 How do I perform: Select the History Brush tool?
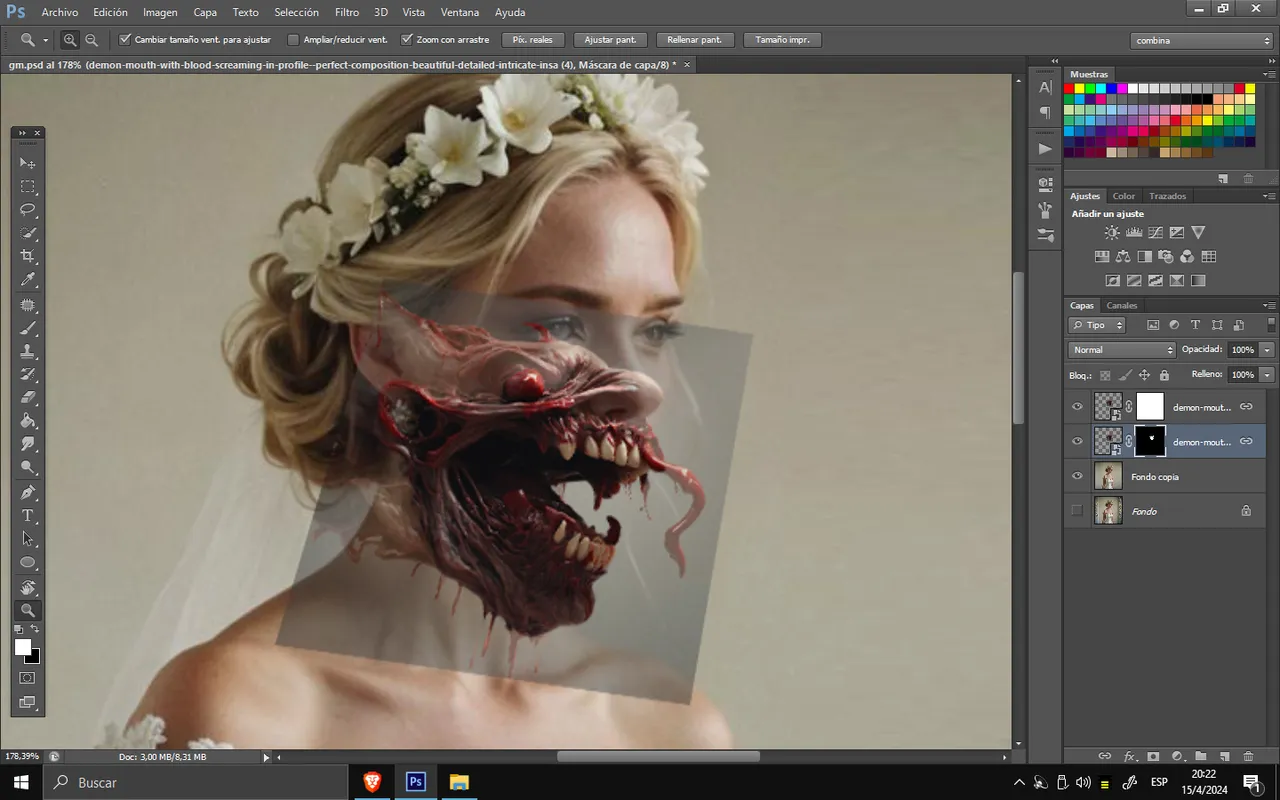pyautogui.click(x=28, y=375)
